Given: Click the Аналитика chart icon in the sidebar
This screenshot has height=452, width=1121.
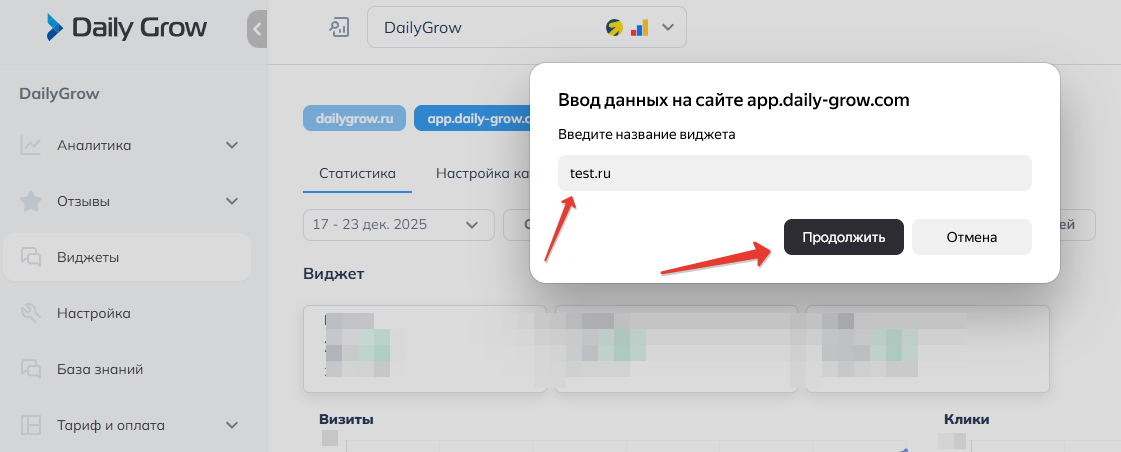Looking at the screenshot, I should (x=31, y=146).
